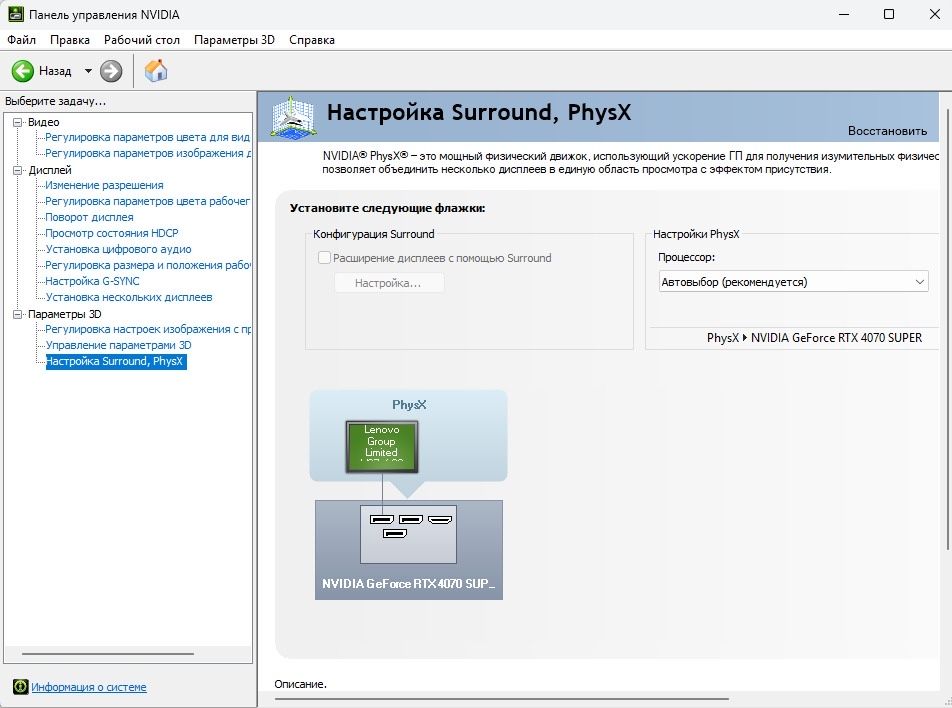Open the PhysX processor dropdown
Screen dimensions: 952x708
[794, 282]
